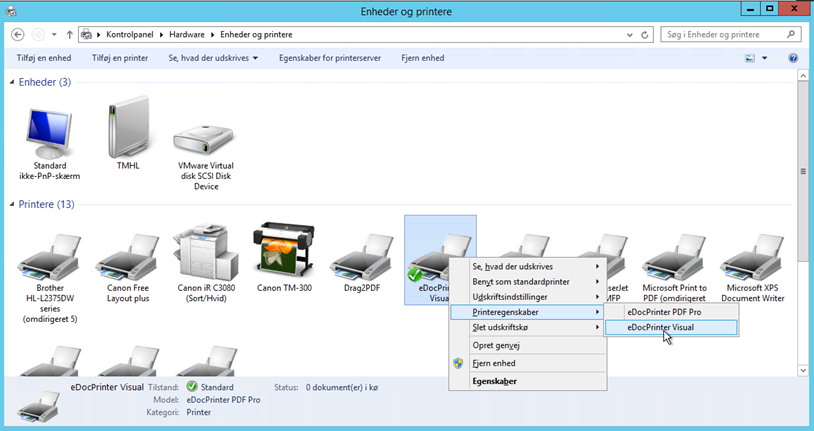This screenshot has width=814, height=431.
Task: Click the 'eDocPrinter PDF Pro' model text in details
Action: (x=223, y=400)
